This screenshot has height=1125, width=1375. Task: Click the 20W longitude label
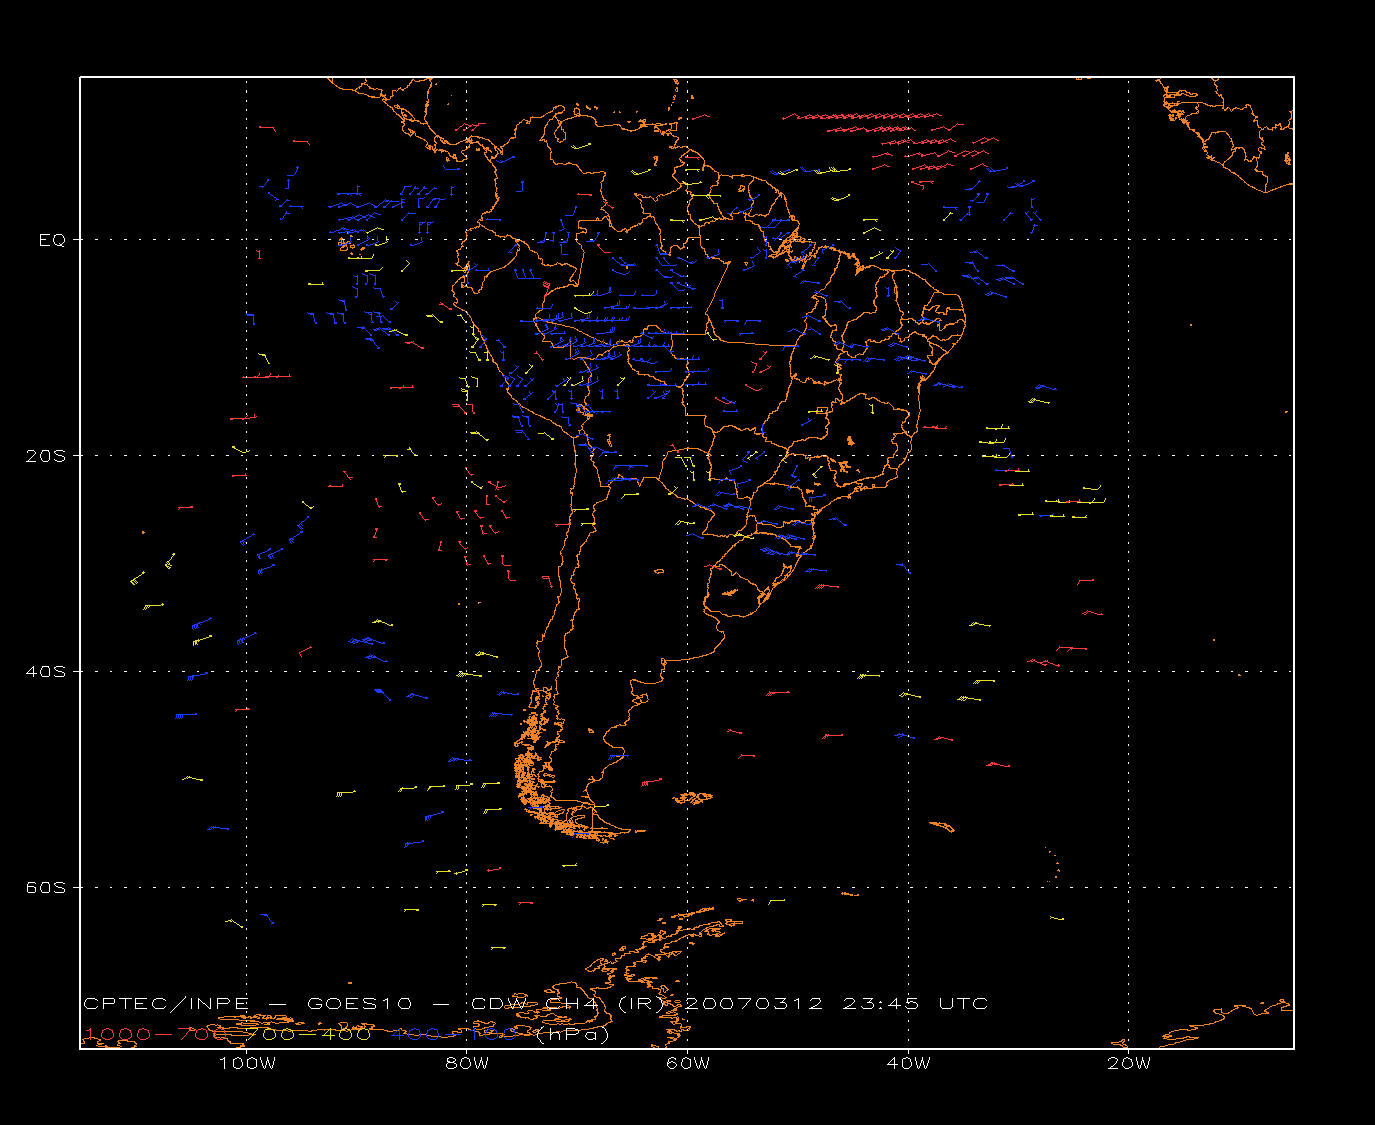click(1129, 1064)
